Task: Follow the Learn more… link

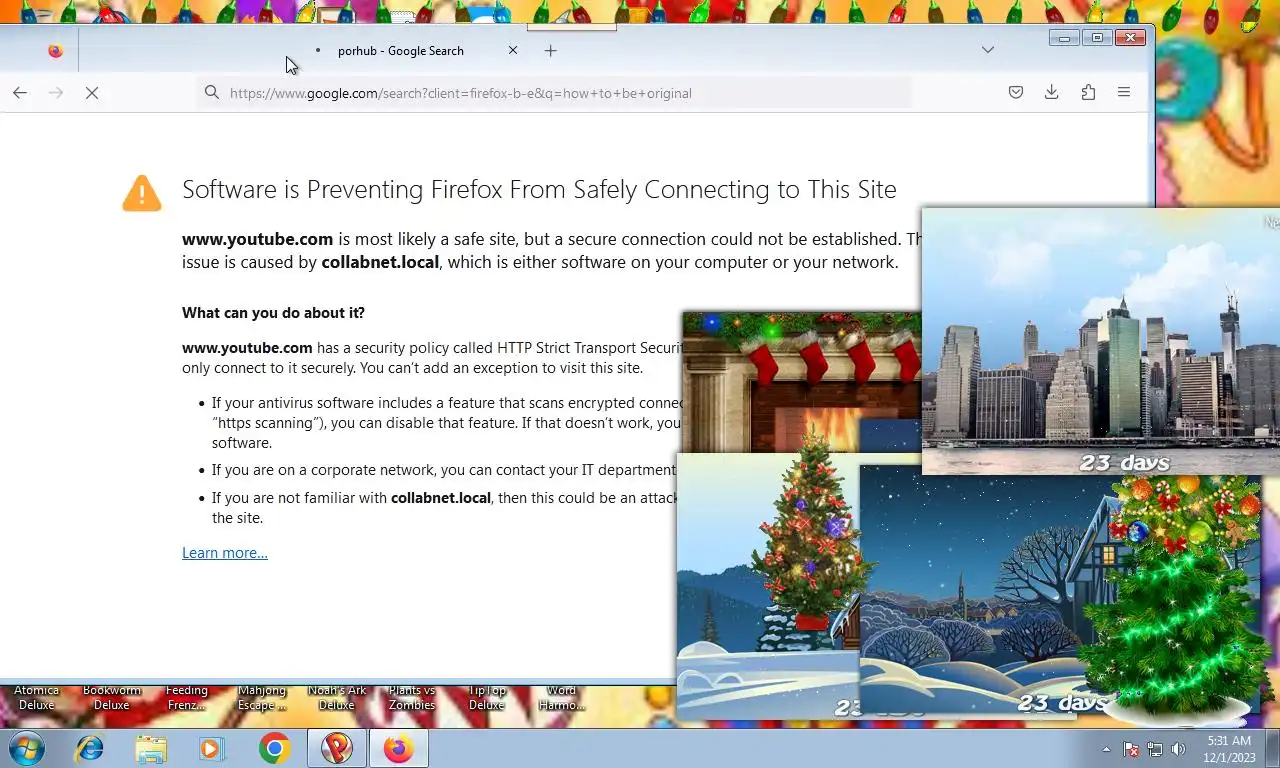Action: pyautogui.click(x=225, y=553)
